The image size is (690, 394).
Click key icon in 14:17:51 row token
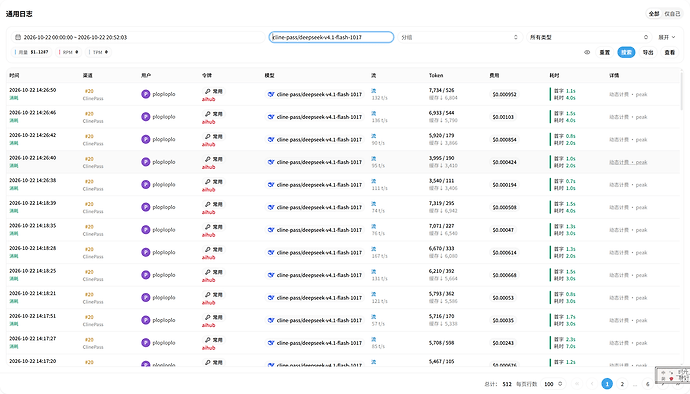pyautogui.click(x=208, y=317)
